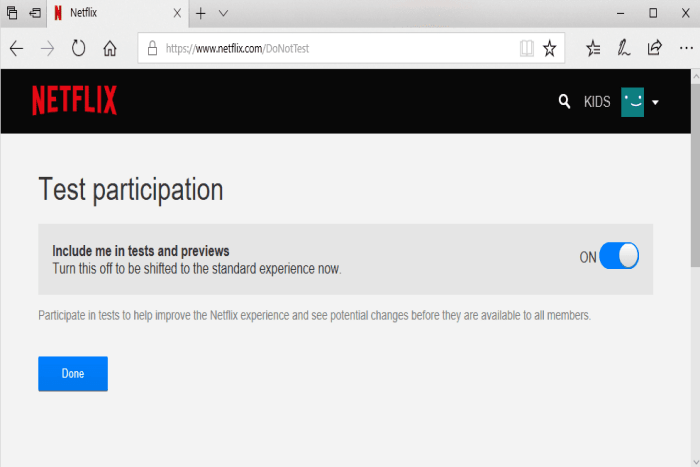Click the teal profile avatar

633,102
